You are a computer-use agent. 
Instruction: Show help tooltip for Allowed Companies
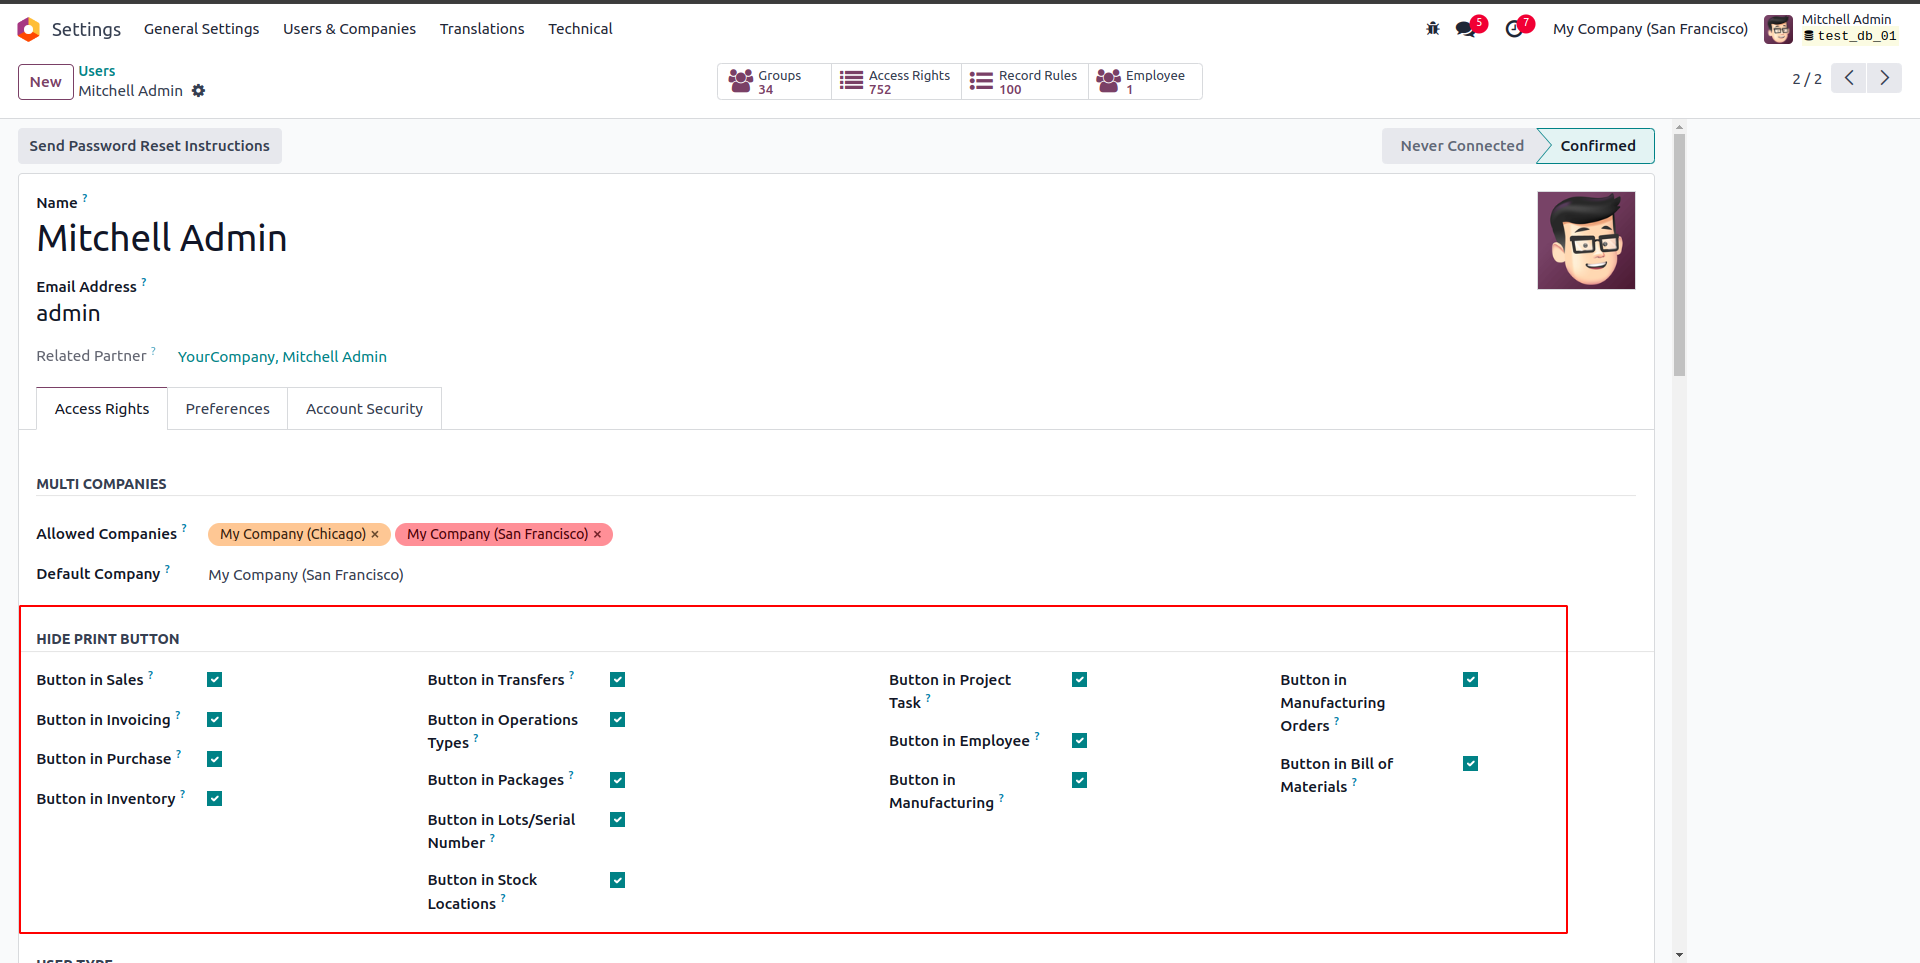[184, 529]
